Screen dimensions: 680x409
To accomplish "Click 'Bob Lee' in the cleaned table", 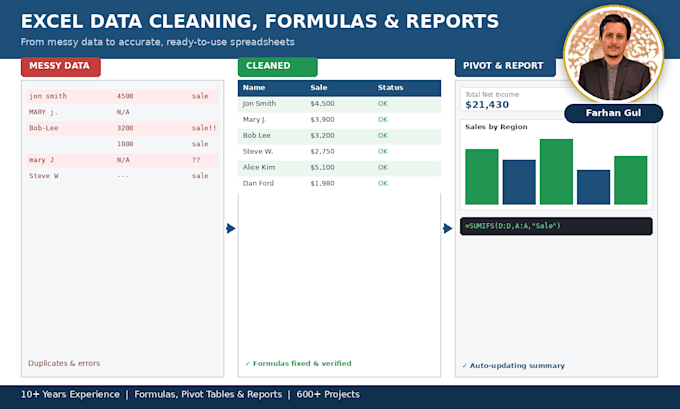I will coord(256,135).
